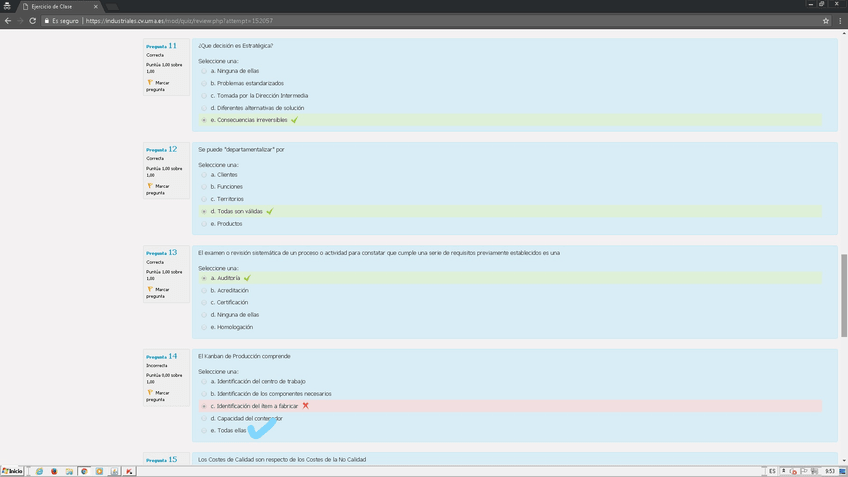Show hidden tray icons with the arrow
Viewport: 848px width, 477px height.
[783, 471]
